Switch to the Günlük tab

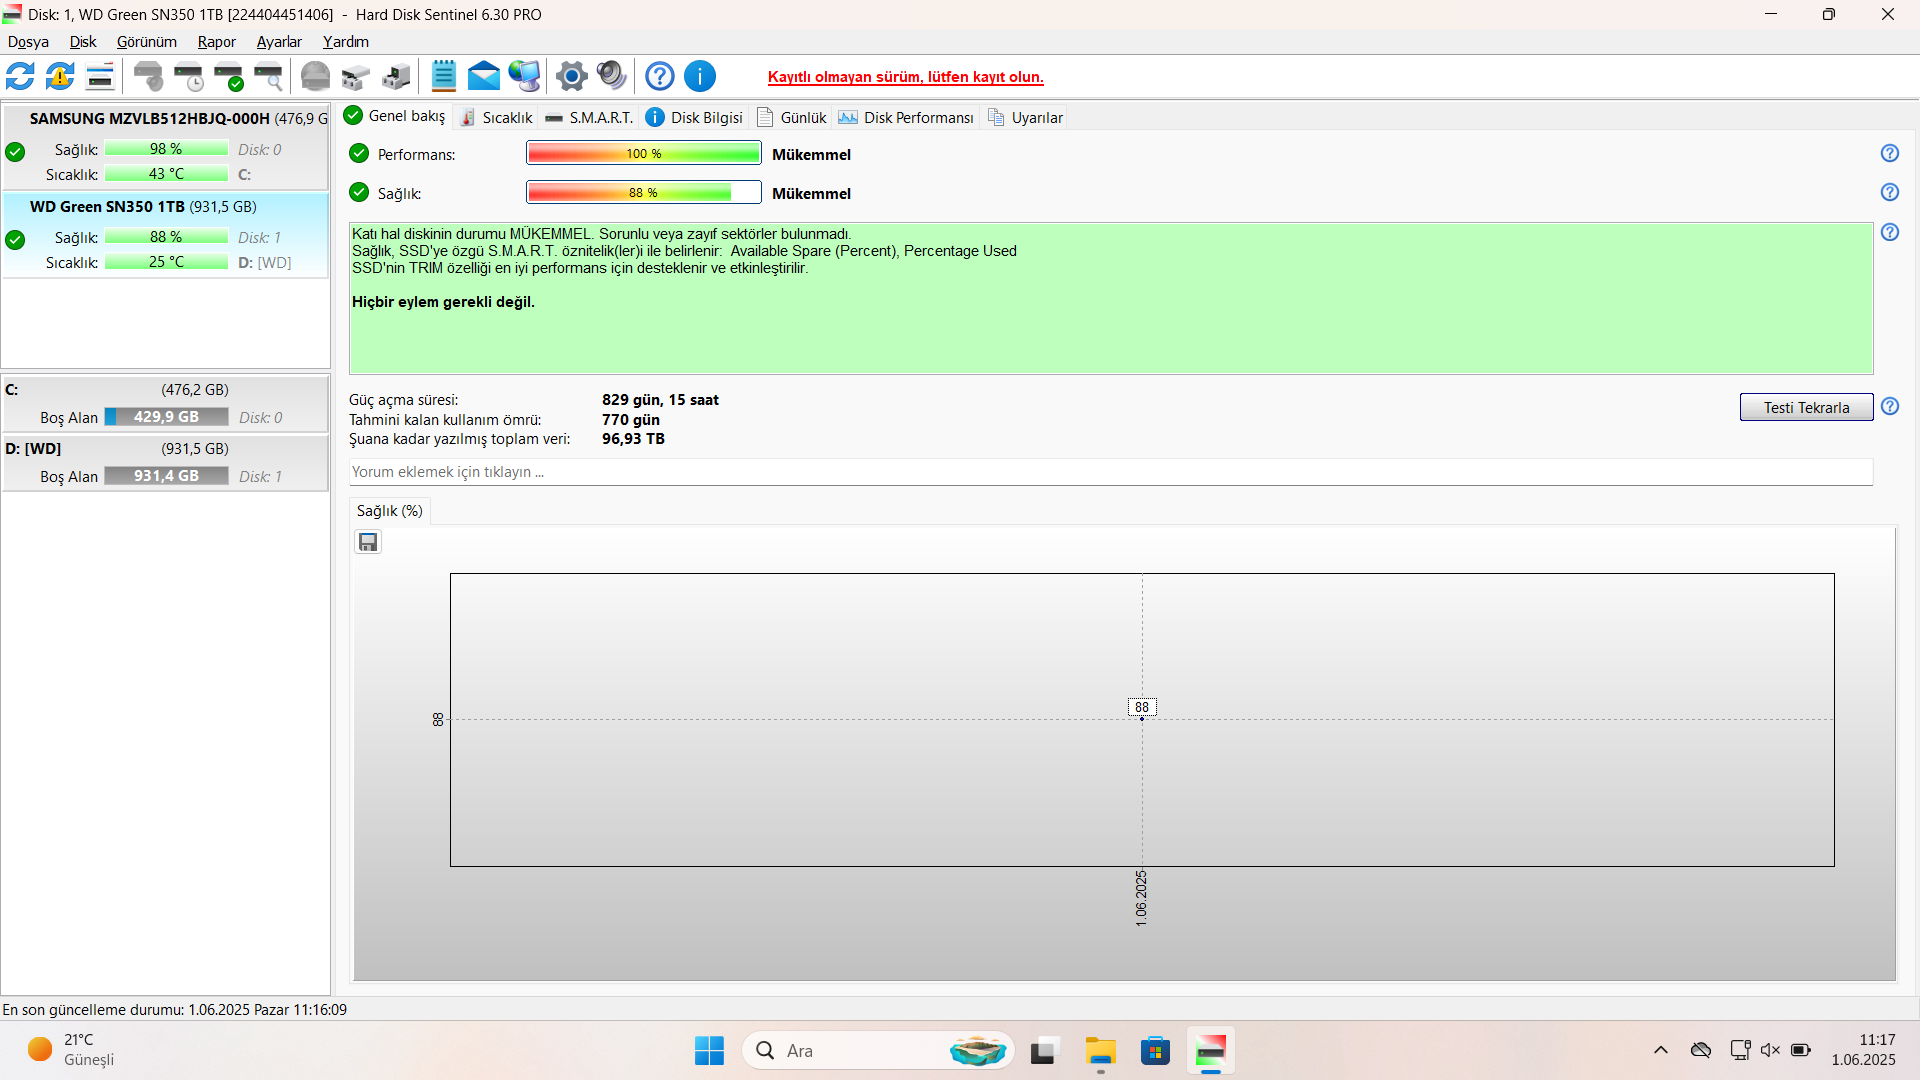792,117
